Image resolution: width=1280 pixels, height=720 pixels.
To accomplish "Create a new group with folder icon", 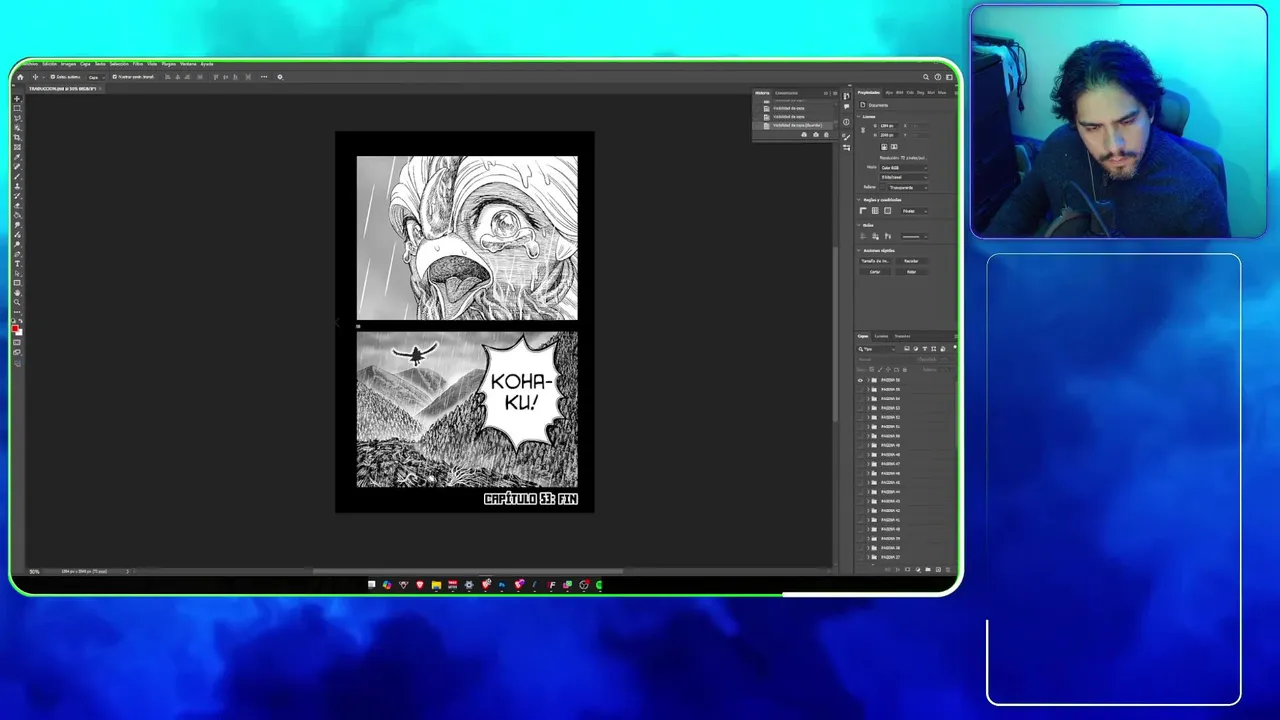I will point(928,569).
